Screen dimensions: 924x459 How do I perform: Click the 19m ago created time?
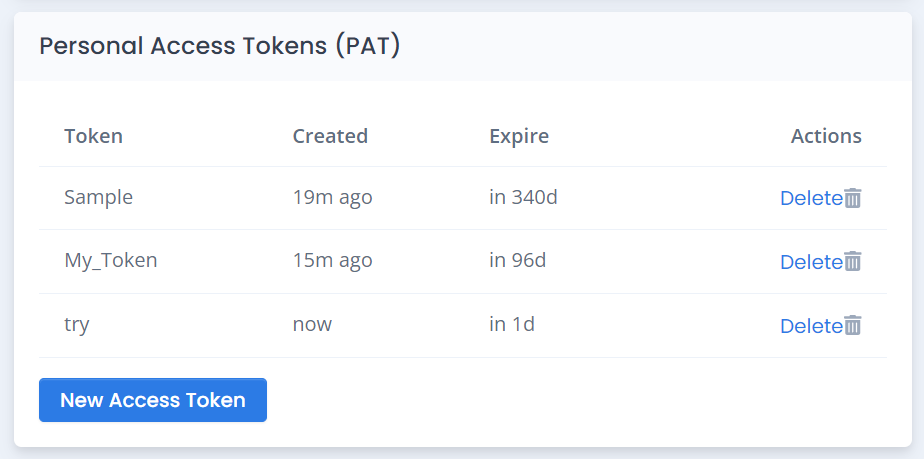[x=332, y=197]
